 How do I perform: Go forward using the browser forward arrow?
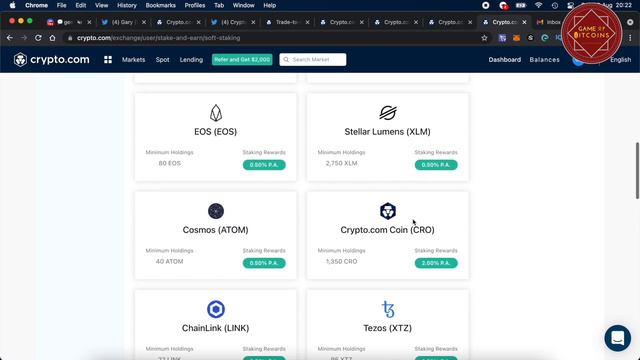point(24,38)
